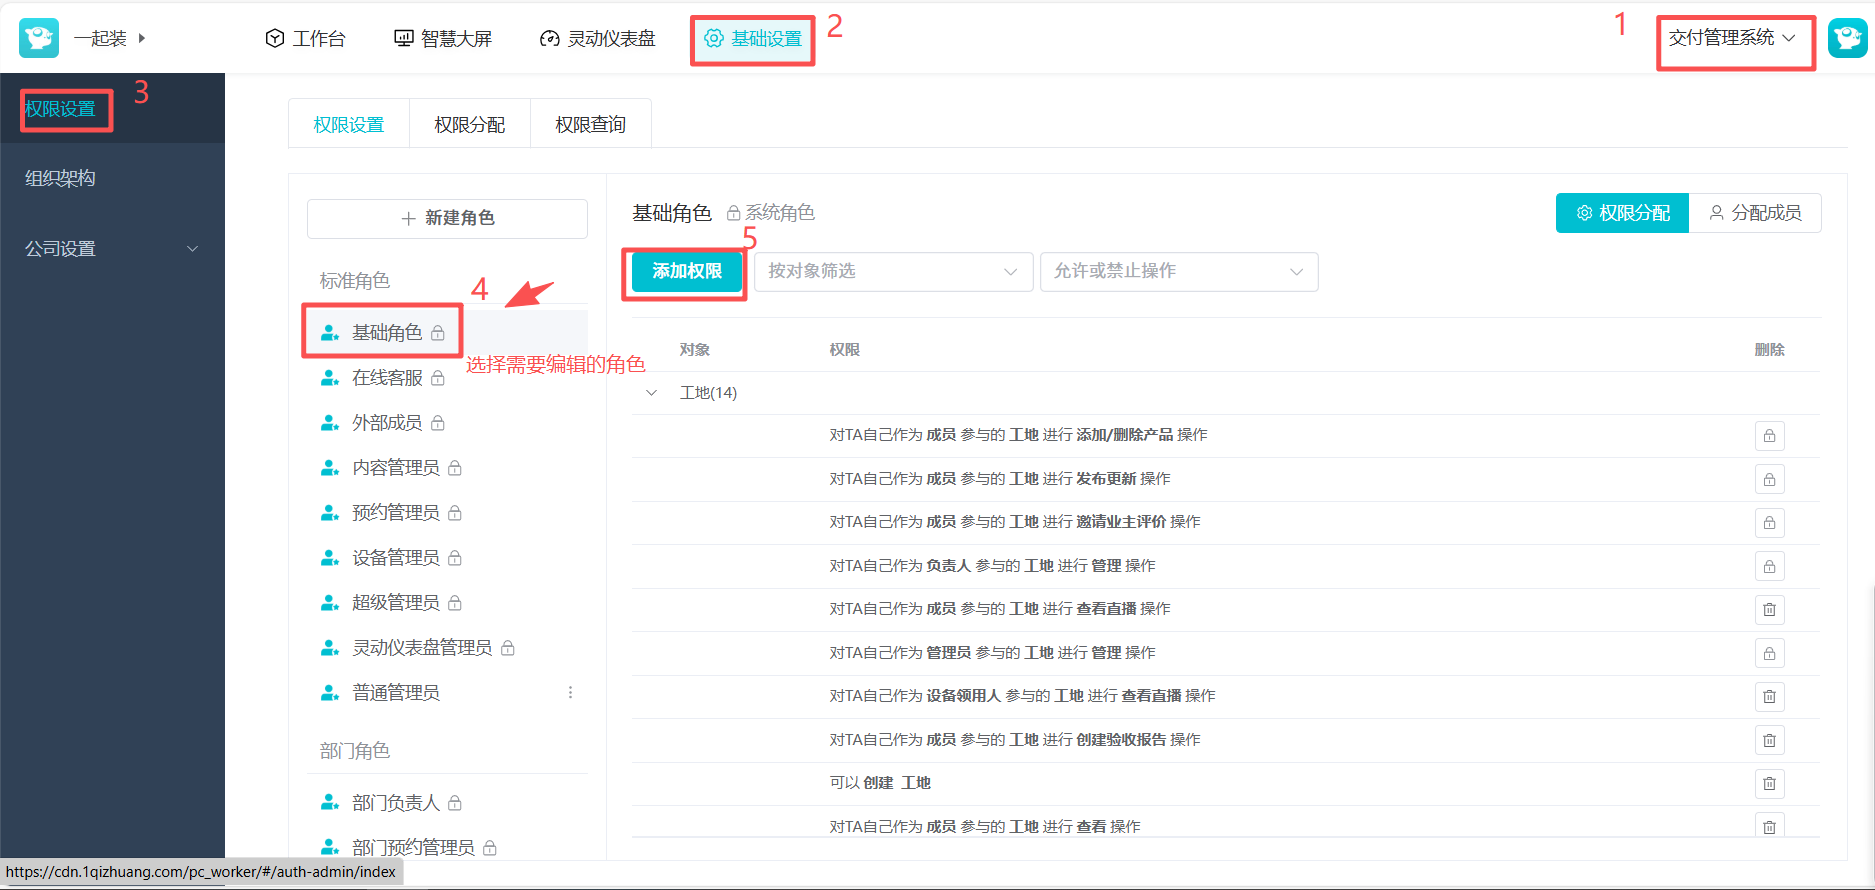Click the 灵动仪表盘 gauge icon
The width and height of the screenshot is (1875, 890).
[549, 38]
